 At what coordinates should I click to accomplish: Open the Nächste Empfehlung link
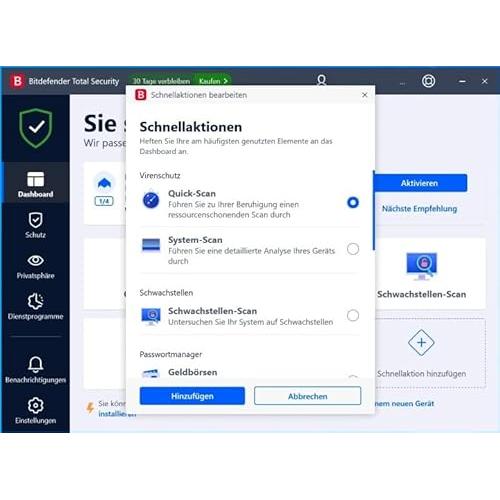pos(419,209)
